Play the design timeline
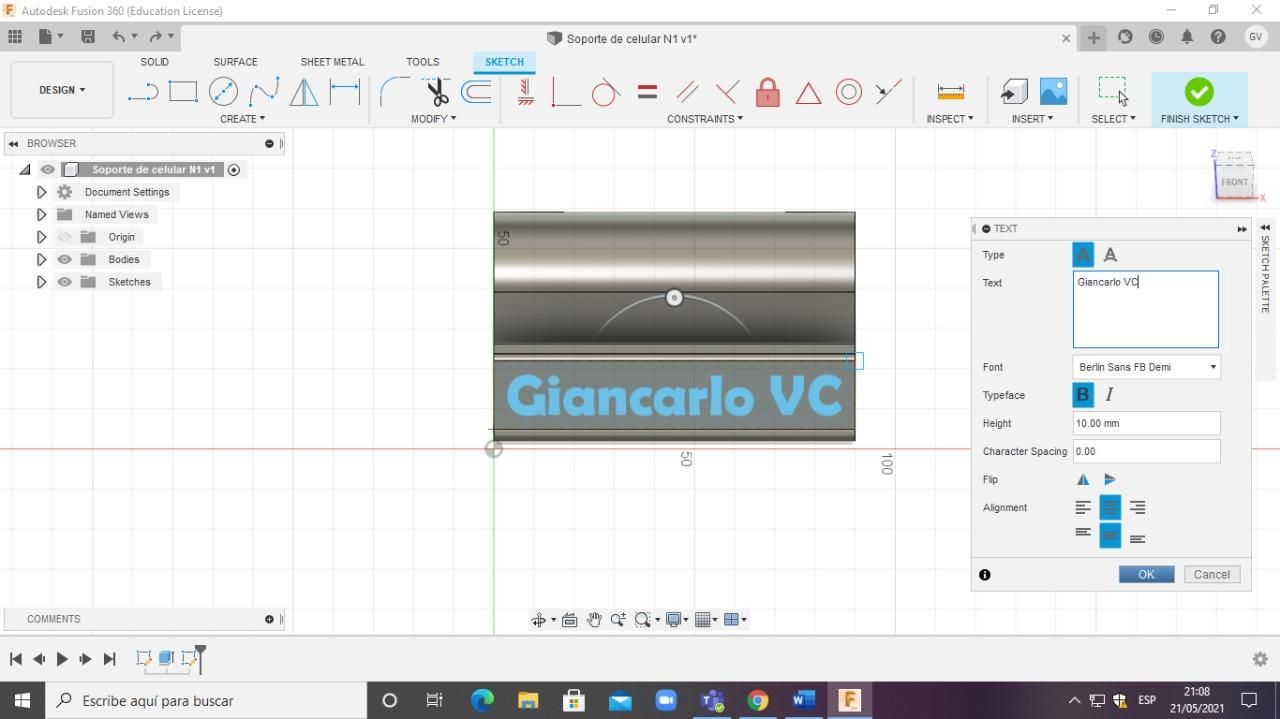Viewport: 1280px width, 719px height. pyautogui.click(x=62, y=659)
